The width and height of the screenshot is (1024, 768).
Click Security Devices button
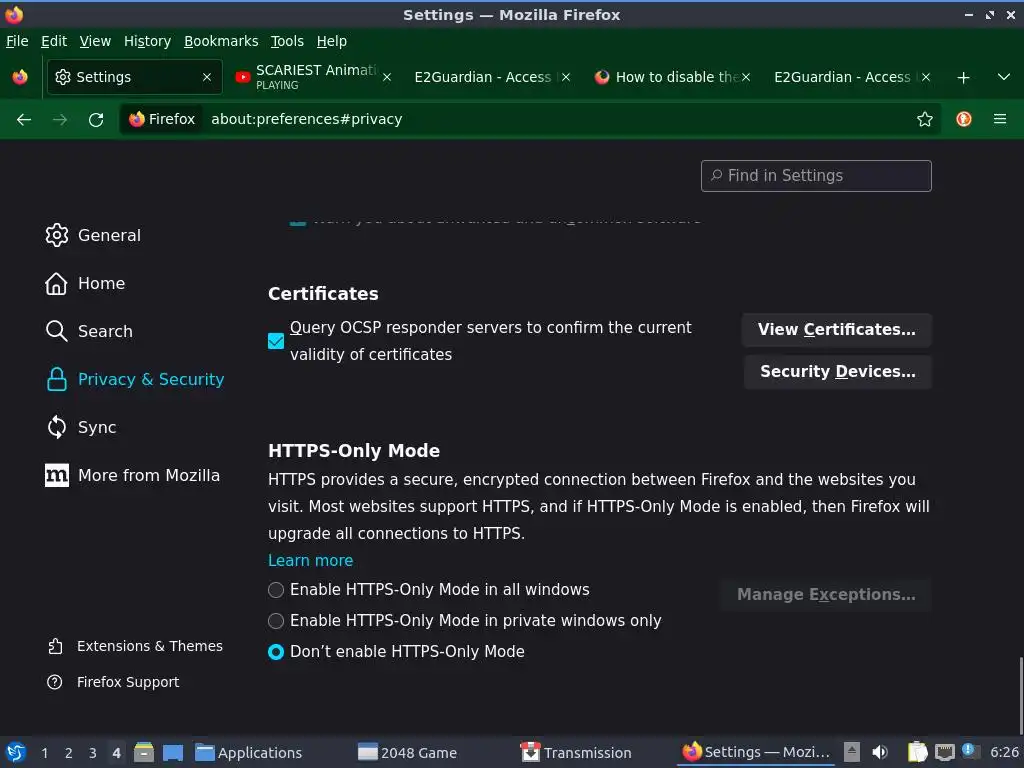tap(838, 372)
